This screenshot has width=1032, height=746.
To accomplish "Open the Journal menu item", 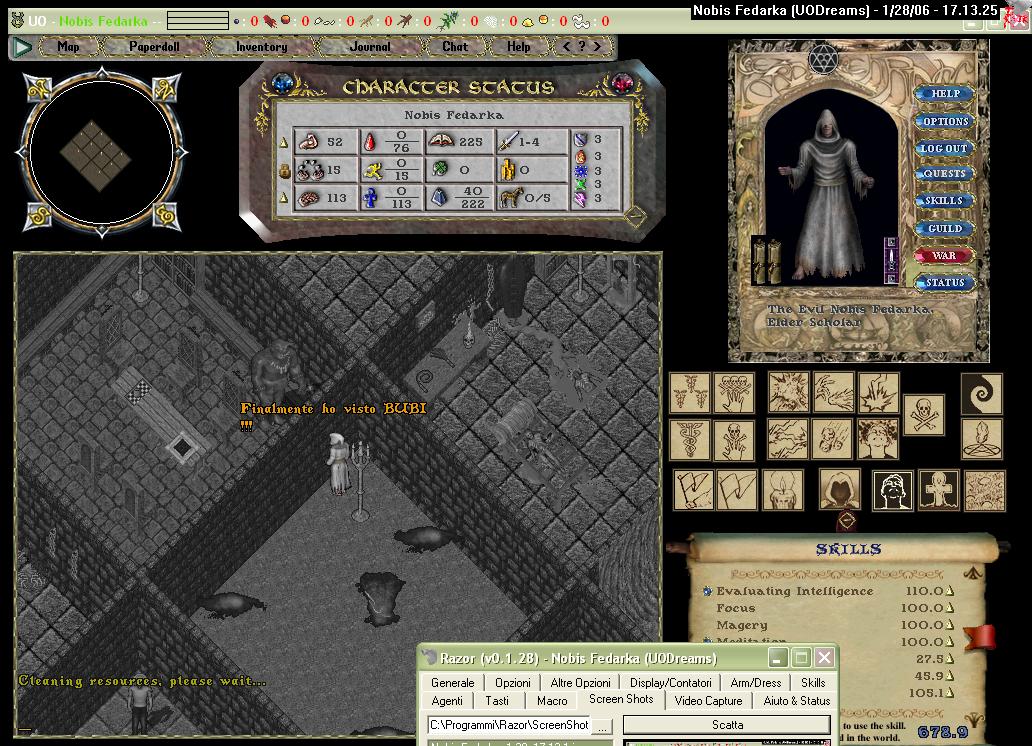I will tap(370, 47).
